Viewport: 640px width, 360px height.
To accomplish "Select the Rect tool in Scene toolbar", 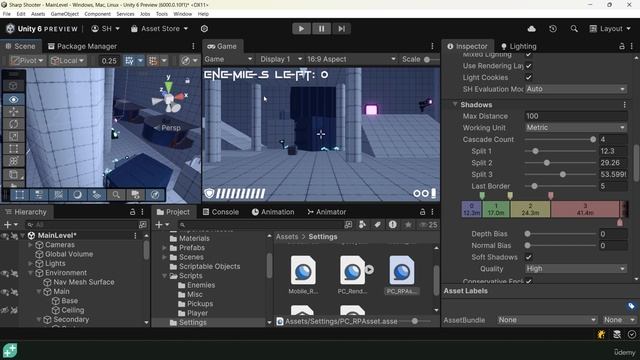I will (x=13, y=149).
